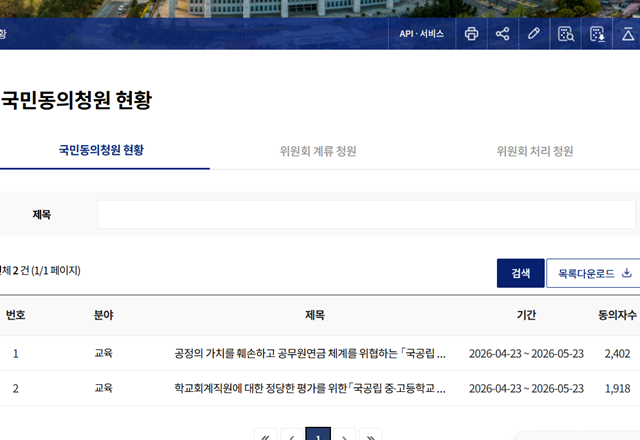Click the 분야 column header

(x=103, y=315)
